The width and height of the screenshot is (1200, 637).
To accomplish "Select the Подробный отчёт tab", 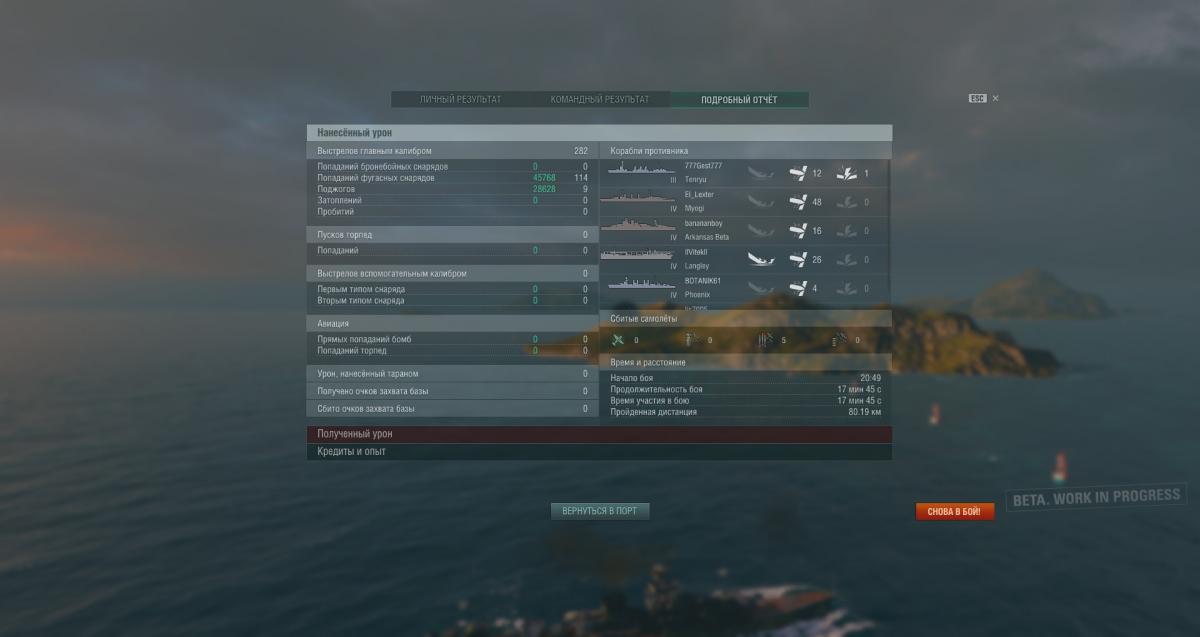I will 739,100.
